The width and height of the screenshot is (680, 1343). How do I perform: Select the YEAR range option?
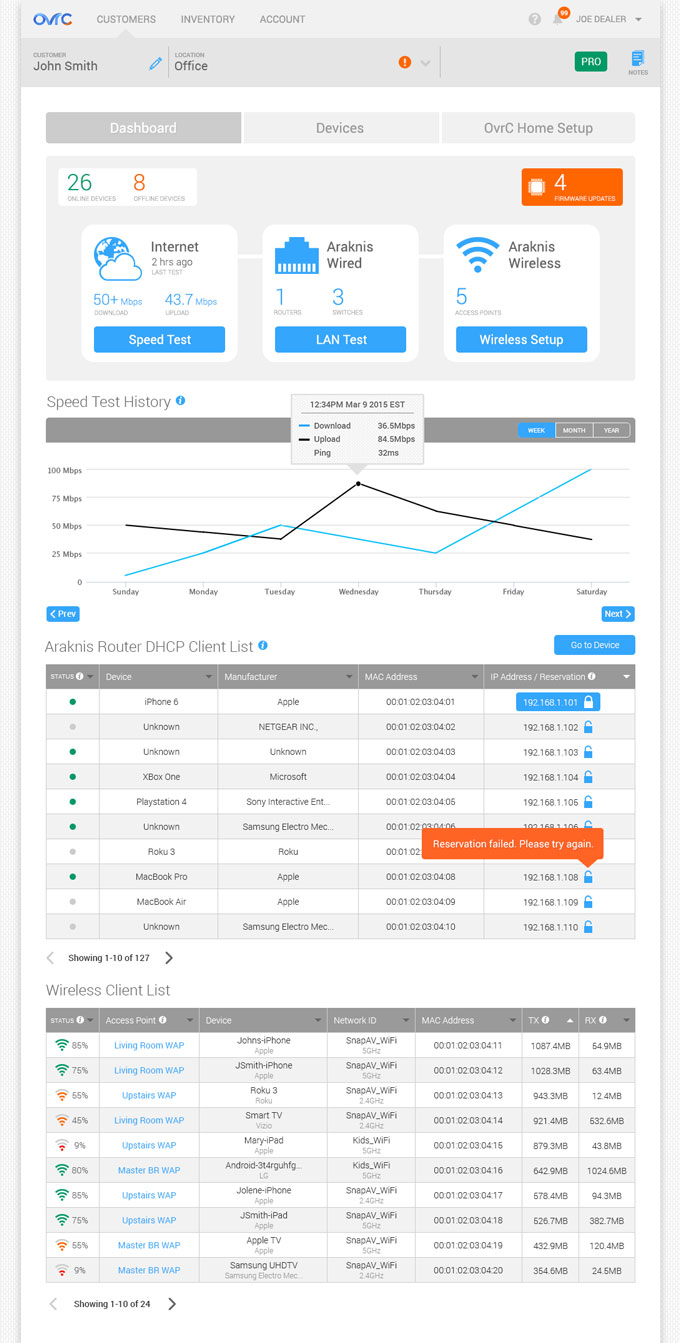(612, 430)
